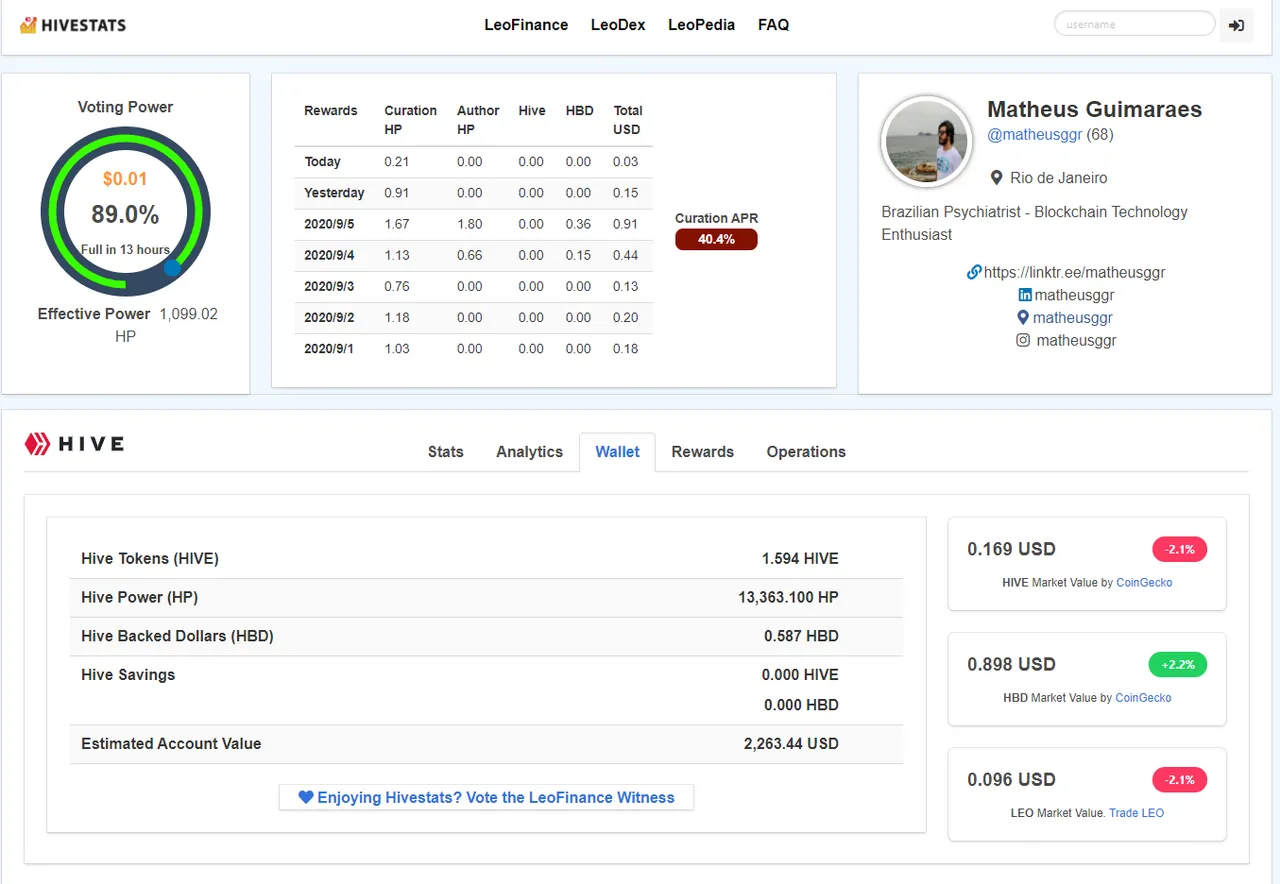1280x884 pixels.
Task: Click the Instagram icon beside matheusggr
Action: [x=1023, y=340]
